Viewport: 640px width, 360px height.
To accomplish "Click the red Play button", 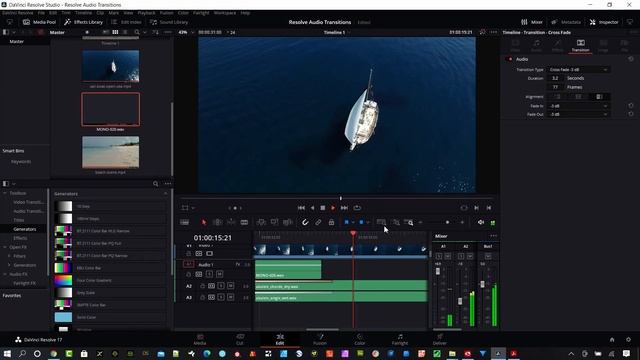I will tap(333, 208).
